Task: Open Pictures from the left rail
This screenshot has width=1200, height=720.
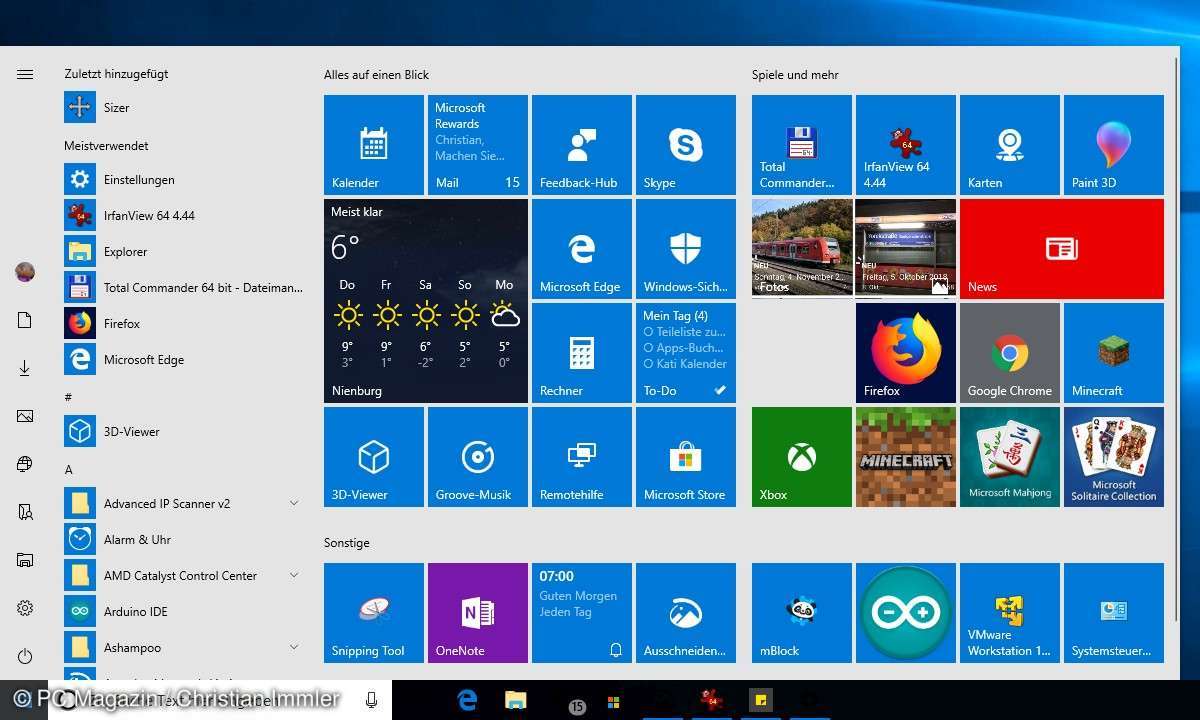Action: [25, 416]
